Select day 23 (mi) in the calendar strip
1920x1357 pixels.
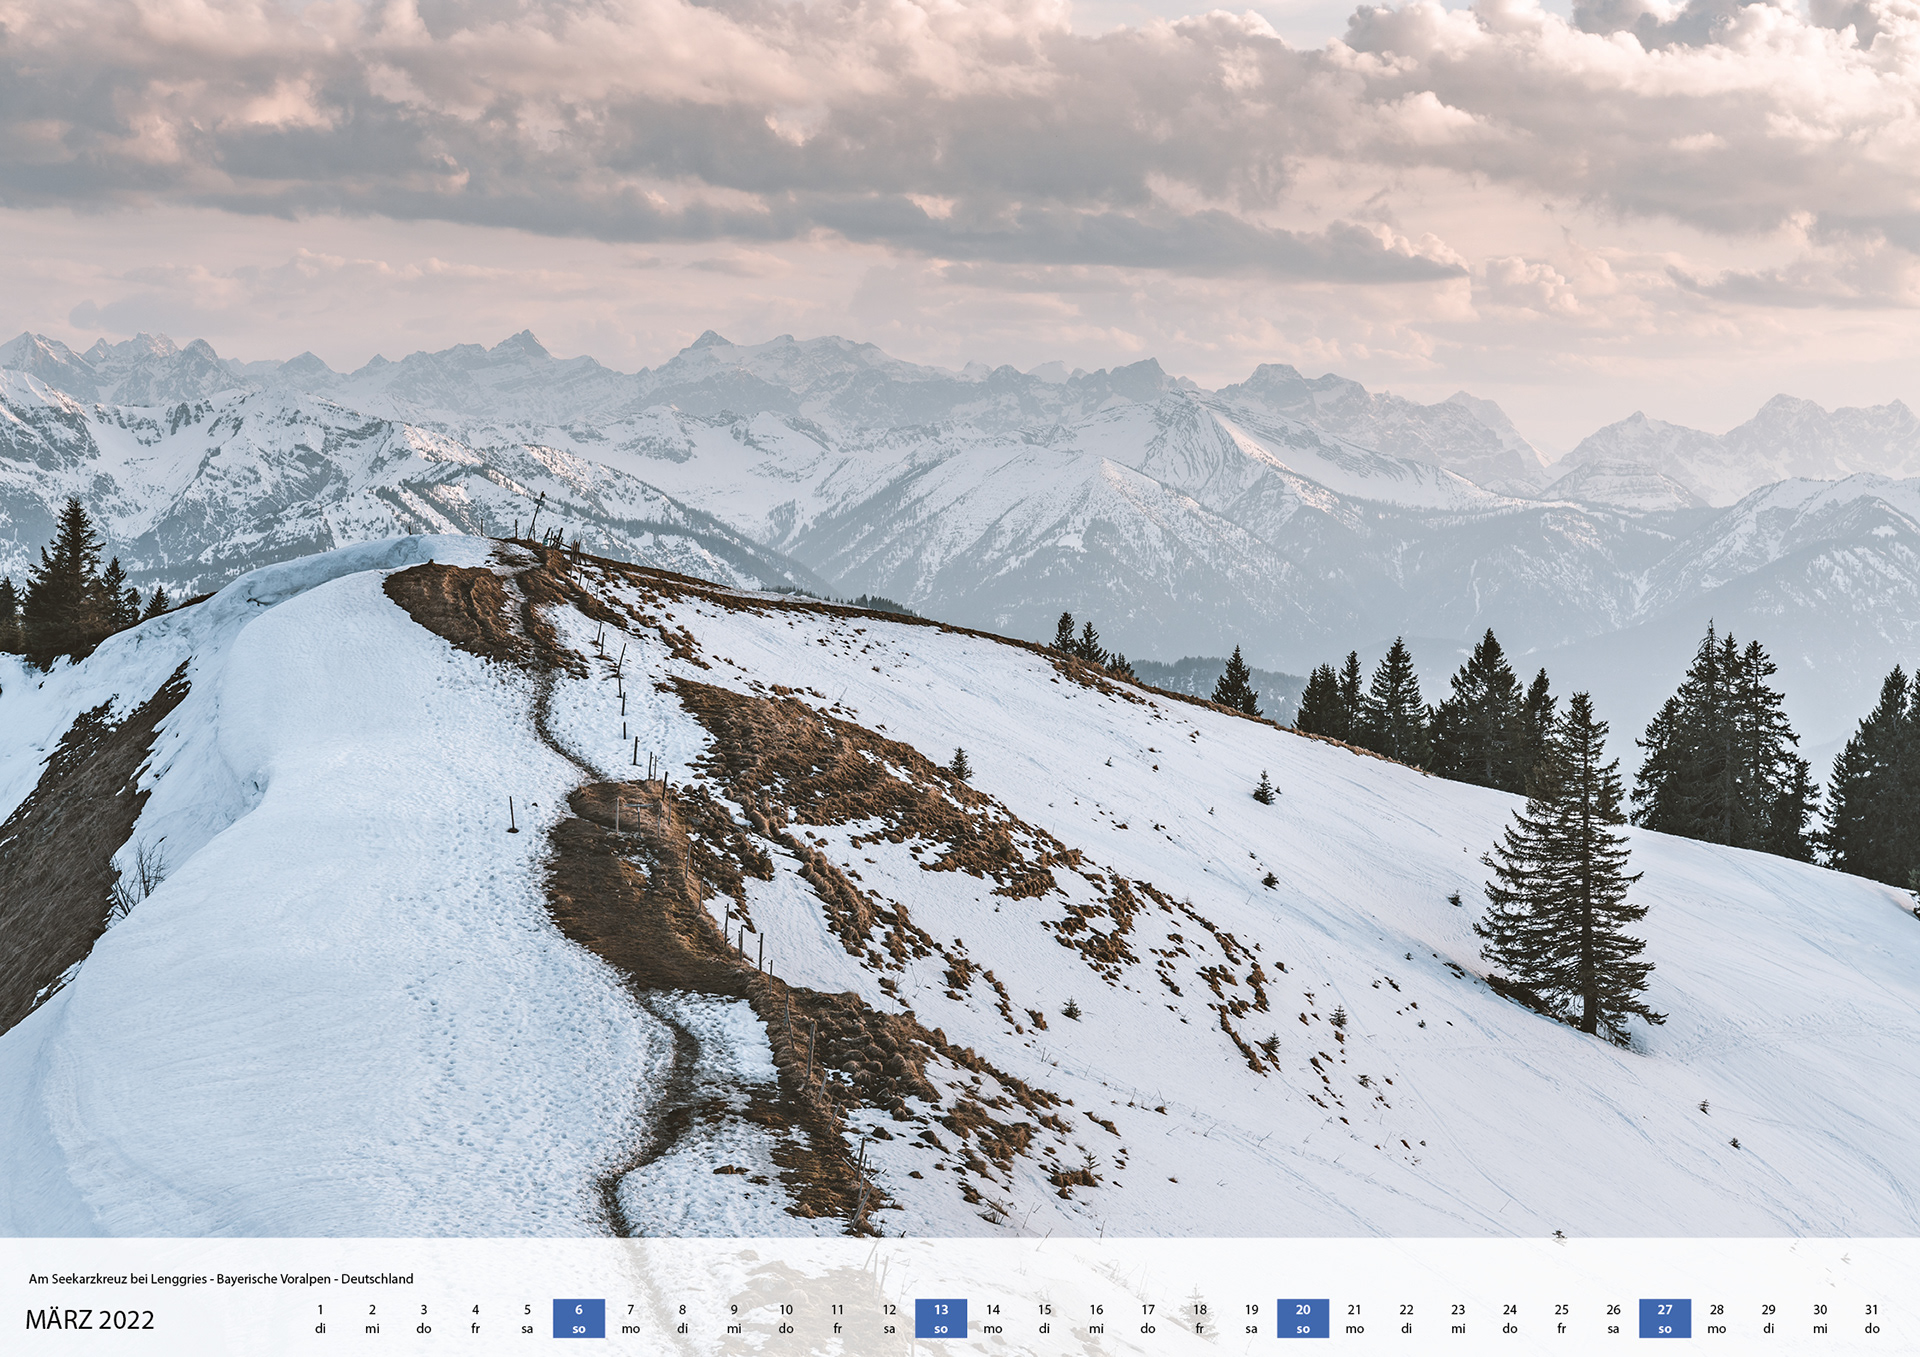1458,1319
